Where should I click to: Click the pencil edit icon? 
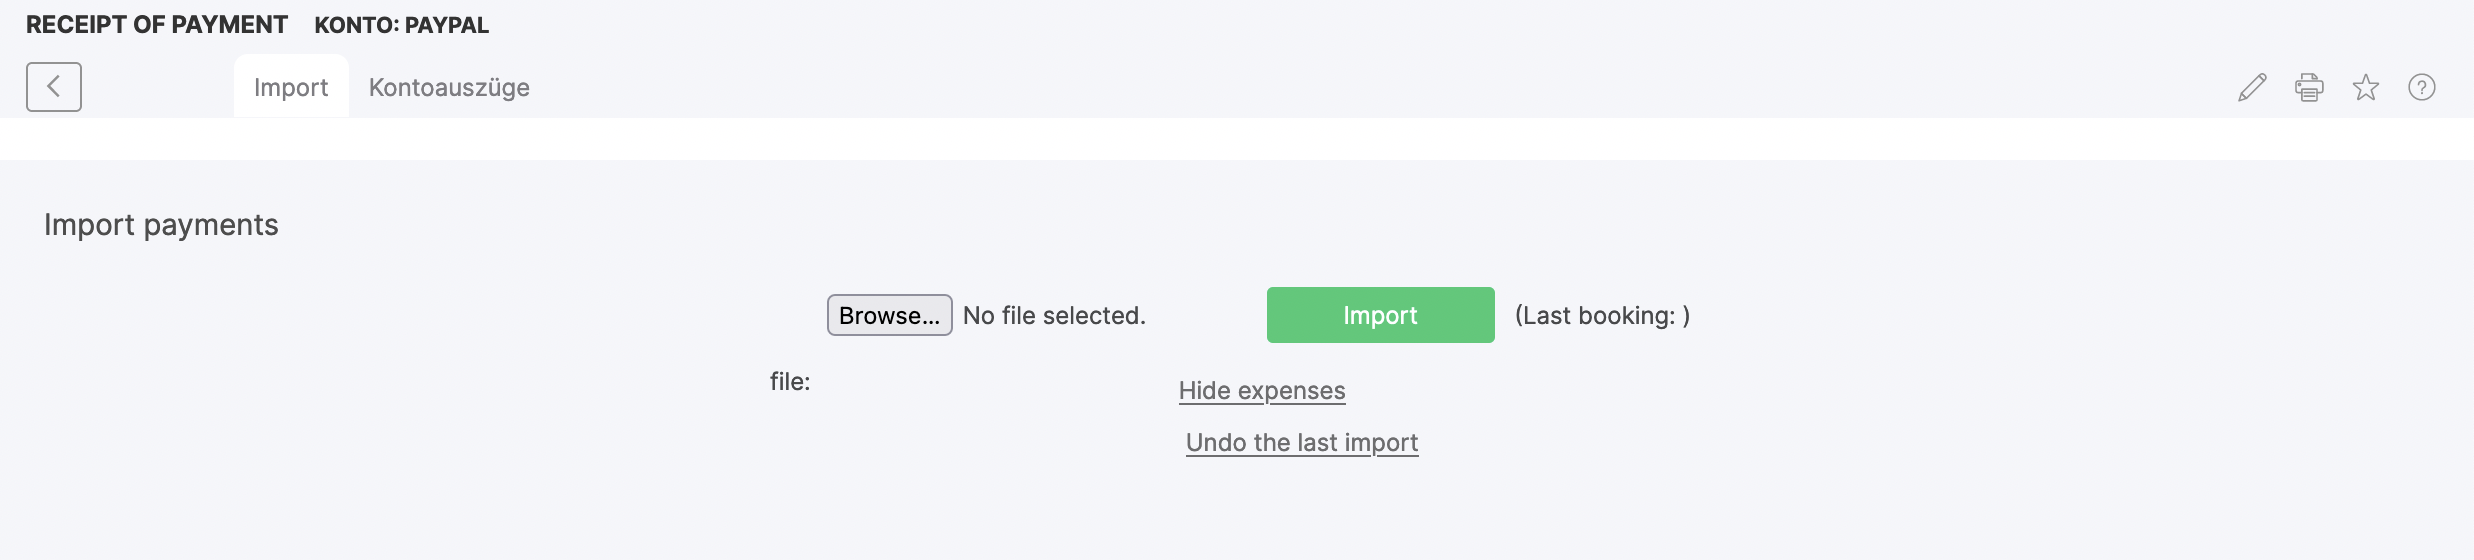coord(2252,88)
